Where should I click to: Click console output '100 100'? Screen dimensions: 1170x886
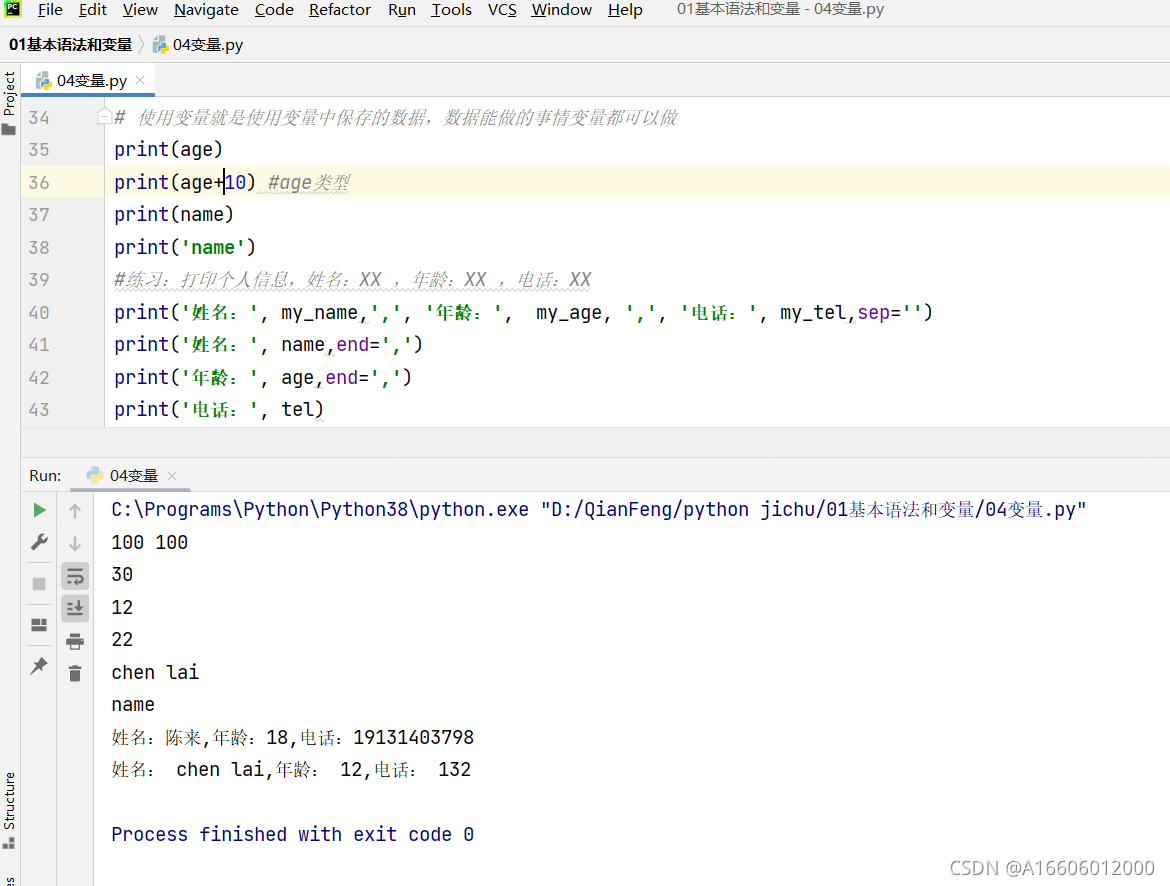coord(149,543)
